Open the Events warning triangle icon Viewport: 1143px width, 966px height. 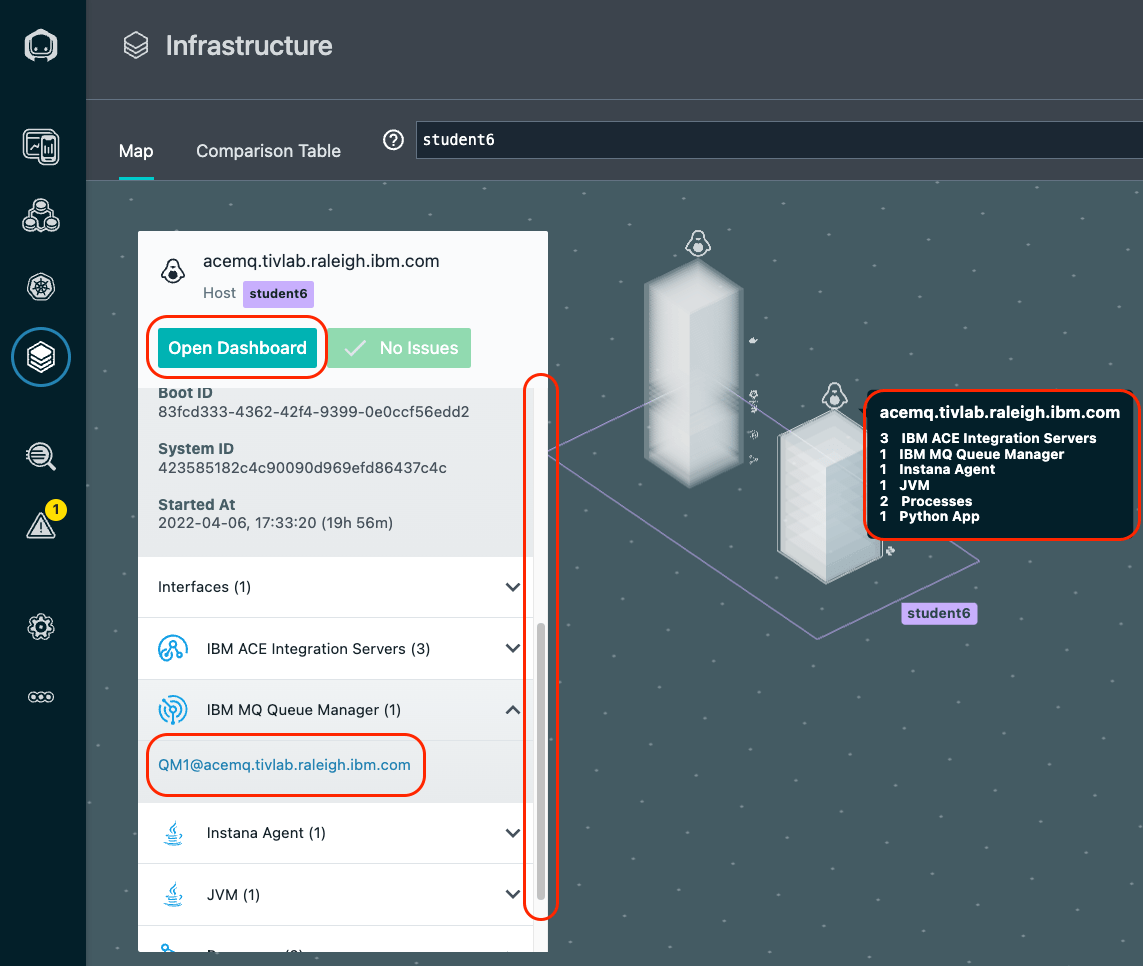point(41,524)
